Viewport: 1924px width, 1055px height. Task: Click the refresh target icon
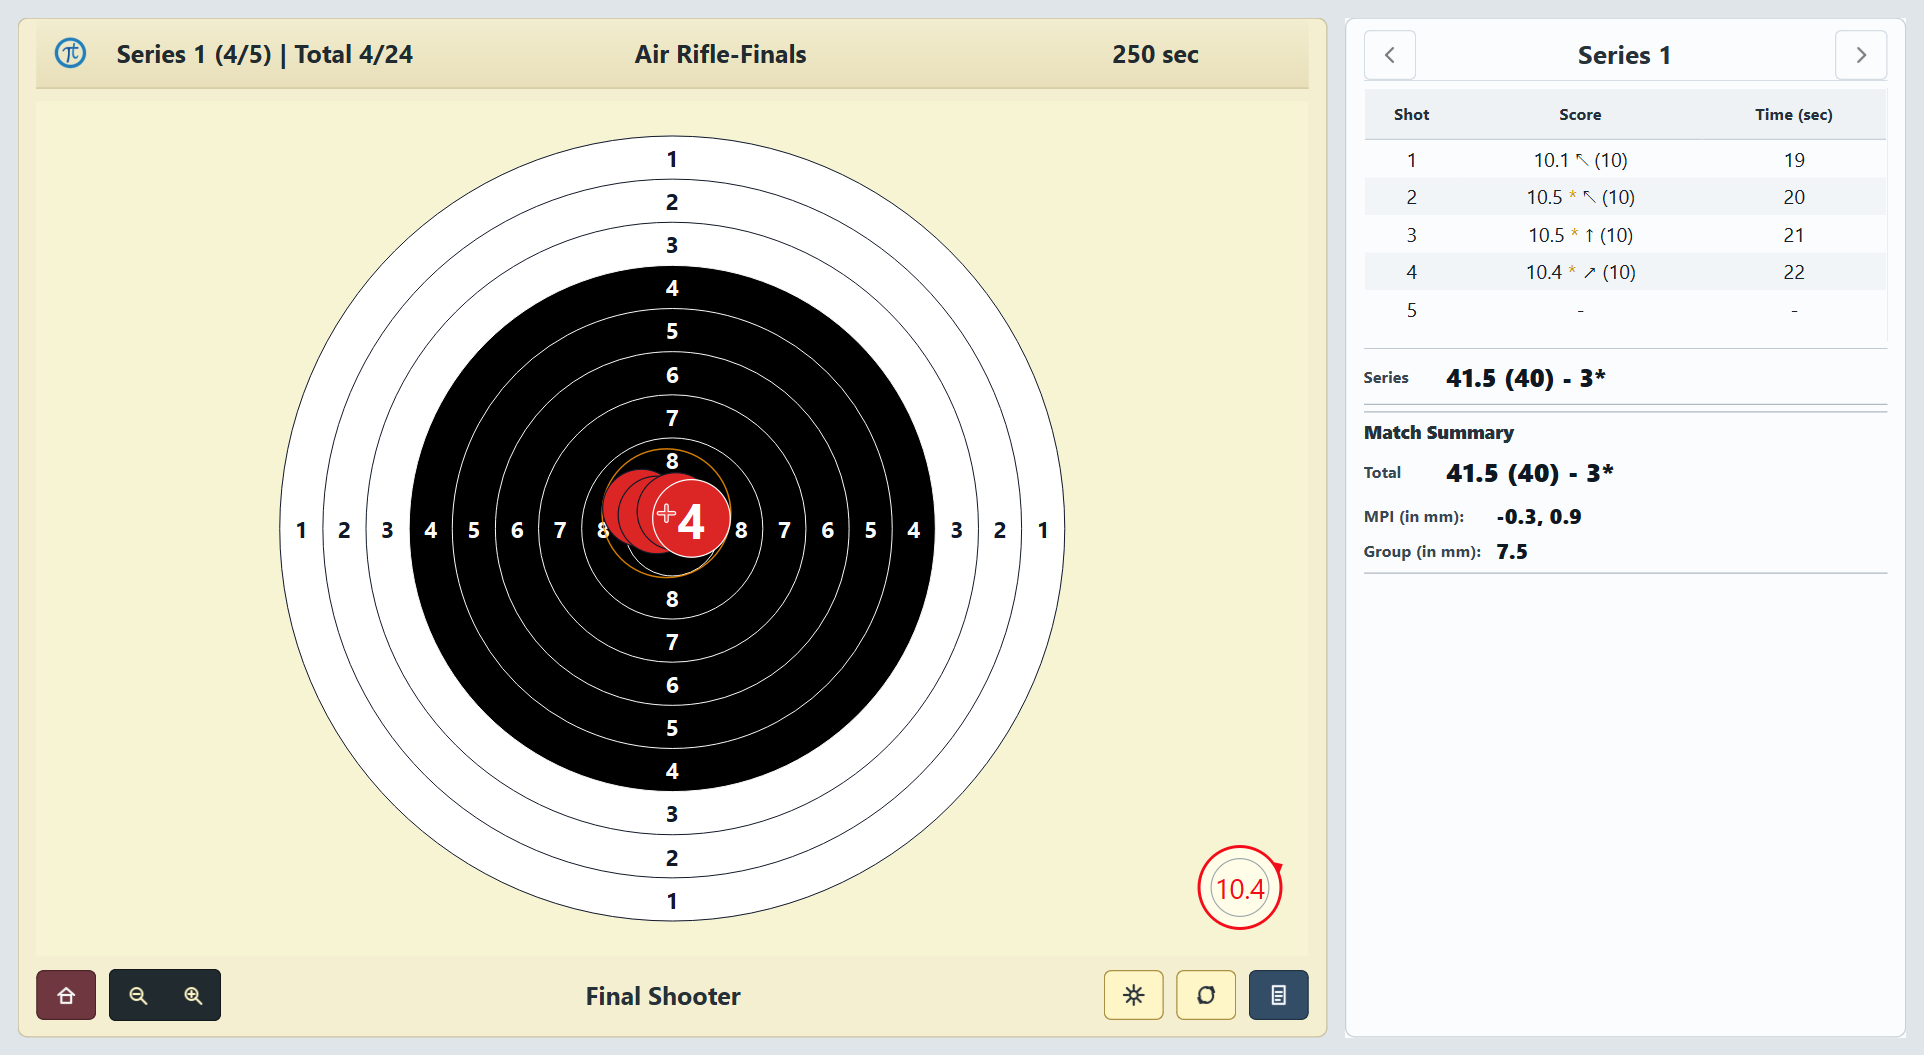(1206, 995)
